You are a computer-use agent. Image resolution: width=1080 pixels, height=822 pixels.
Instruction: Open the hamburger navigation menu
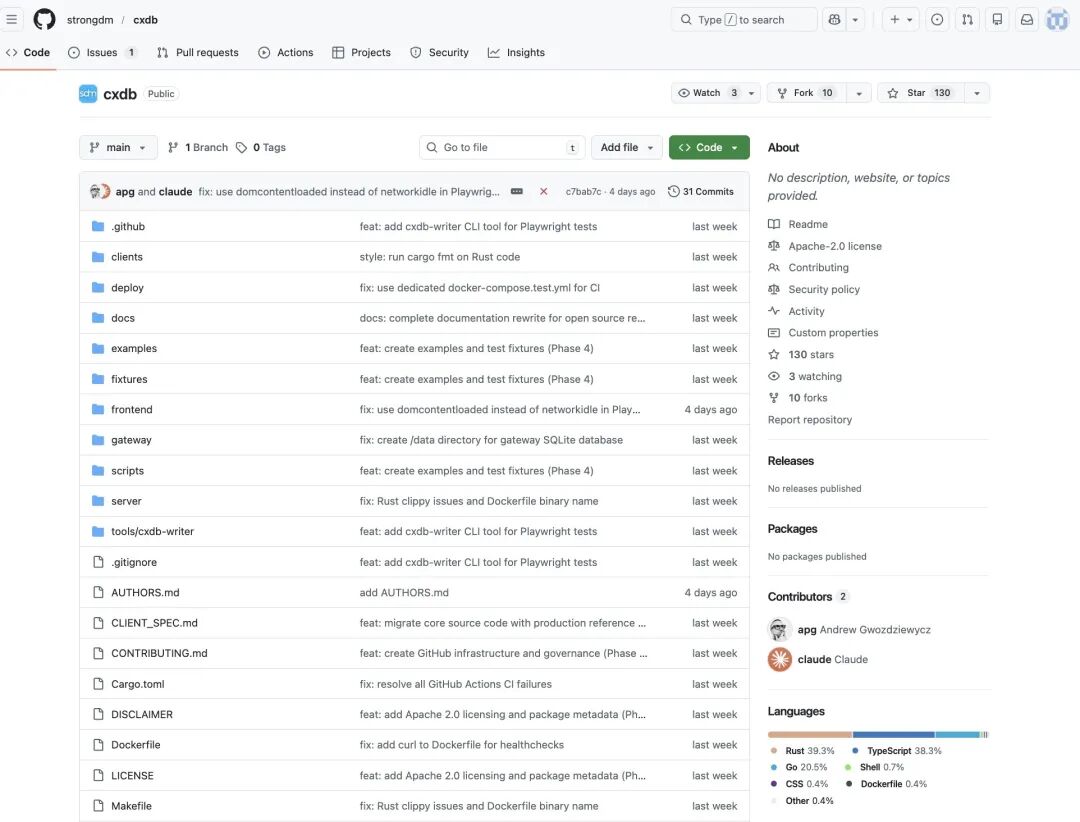(x=13, y=19)
